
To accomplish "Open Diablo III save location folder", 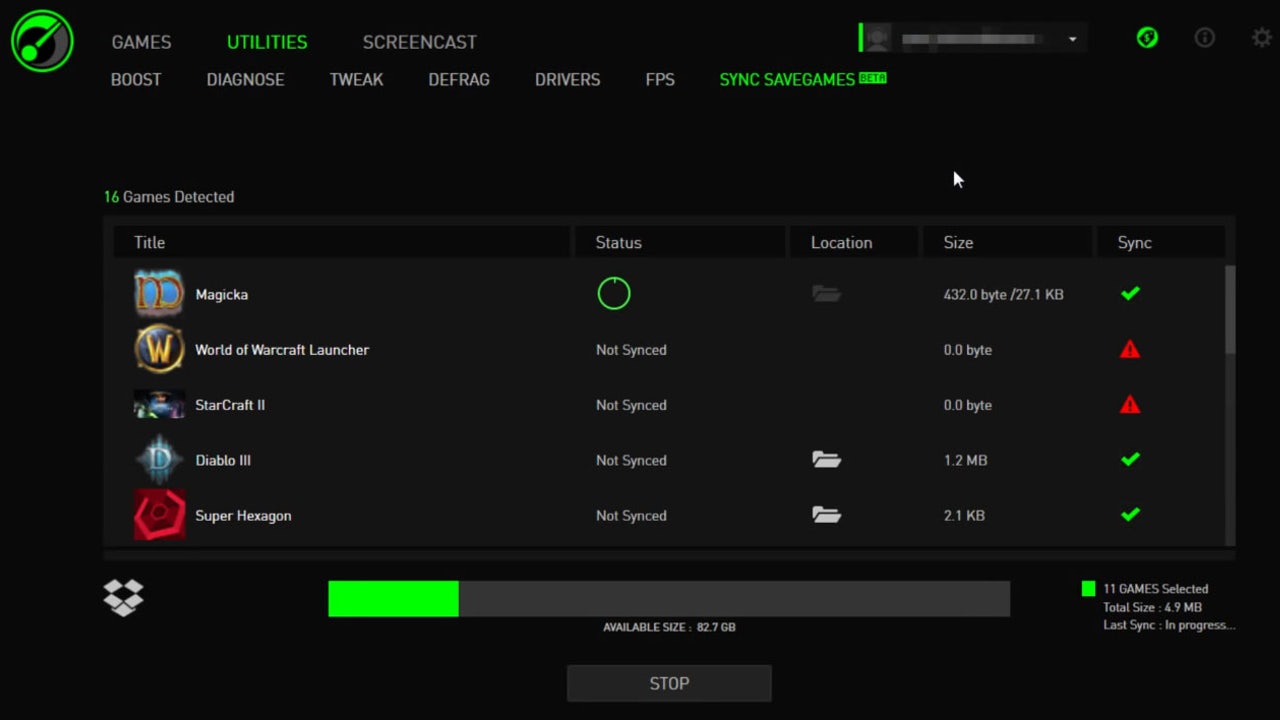I will 826,459.
